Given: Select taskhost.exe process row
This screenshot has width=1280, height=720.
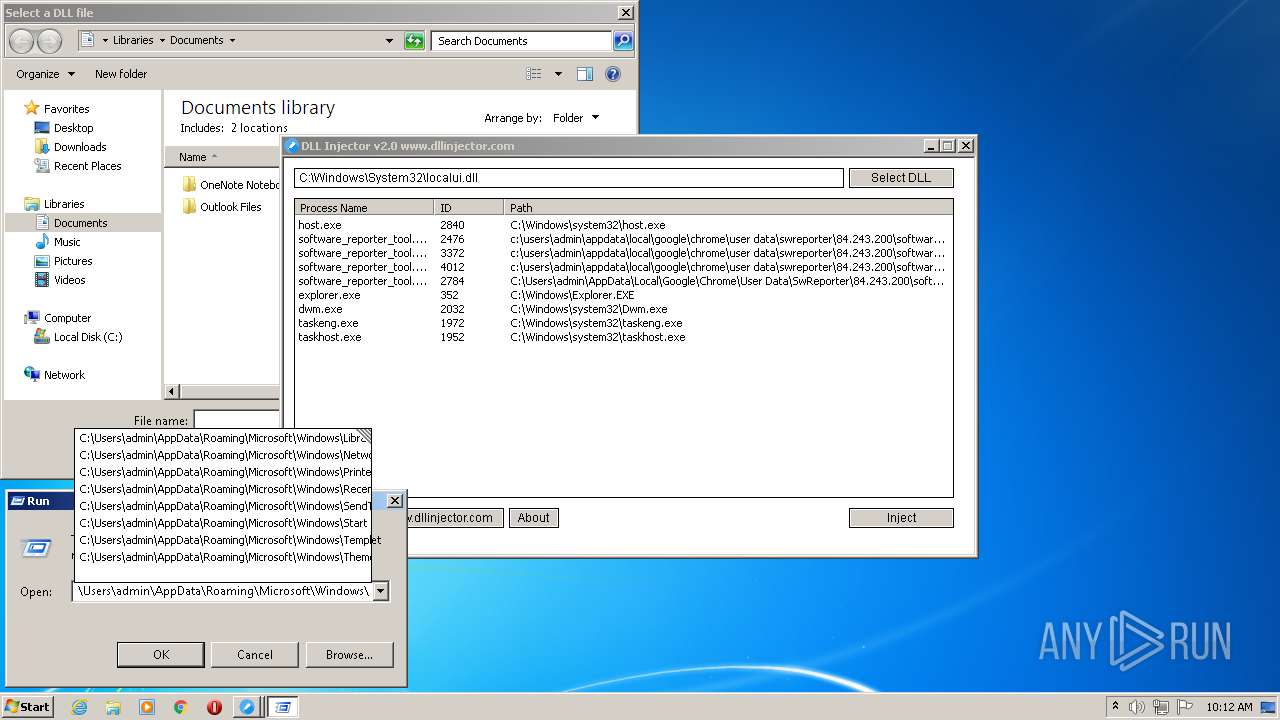Looking at the screenshot, I should pyautogui.click(x=624, y=337).
